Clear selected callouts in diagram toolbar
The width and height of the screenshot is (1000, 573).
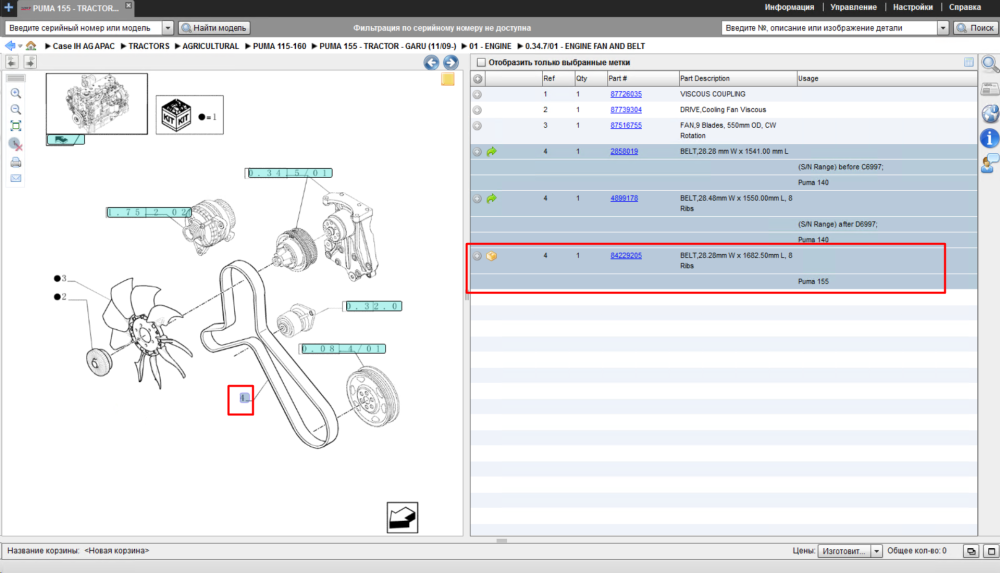pos(16,144)
